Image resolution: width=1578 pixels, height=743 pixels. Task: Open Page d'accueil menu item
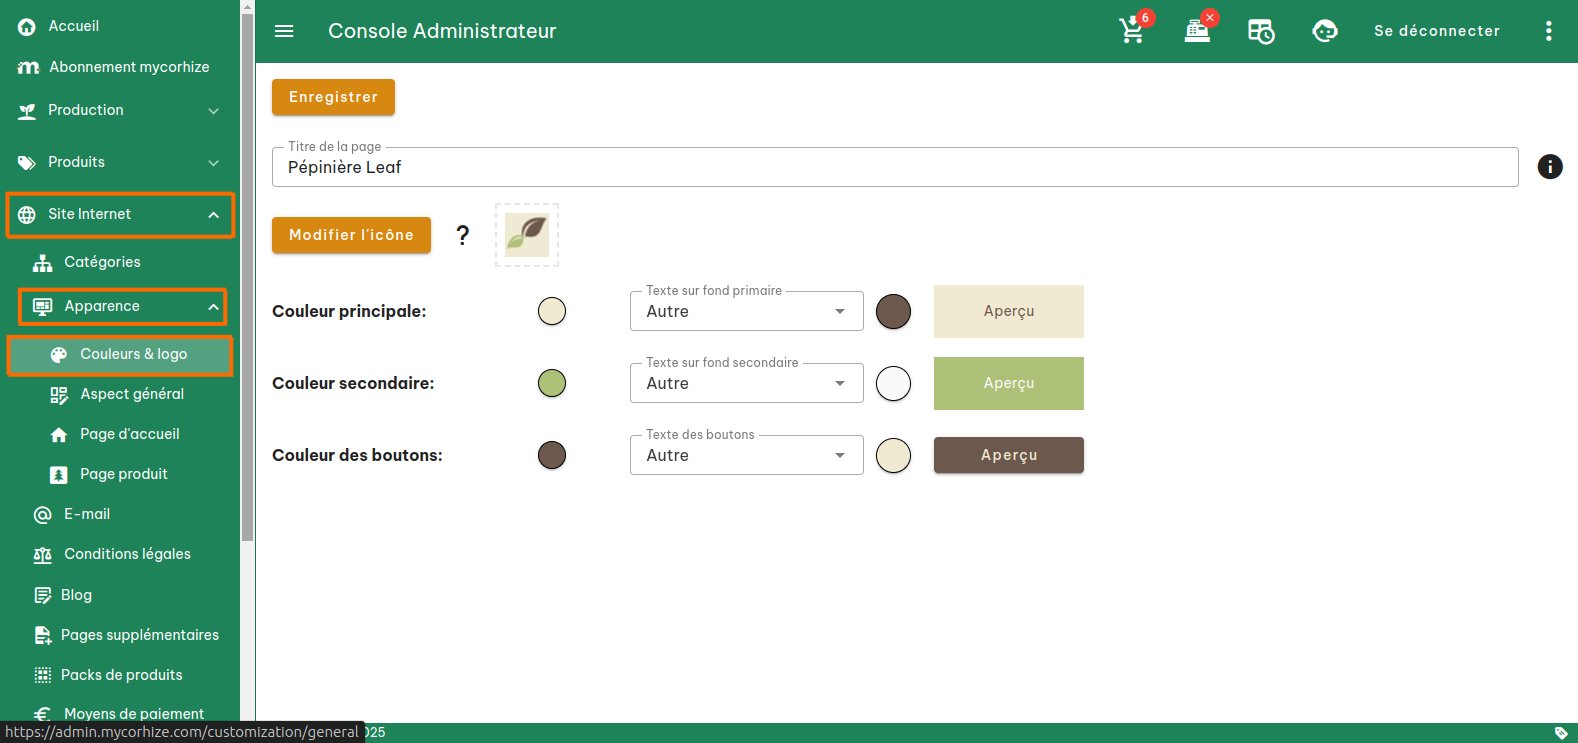(x=129, y=434)
